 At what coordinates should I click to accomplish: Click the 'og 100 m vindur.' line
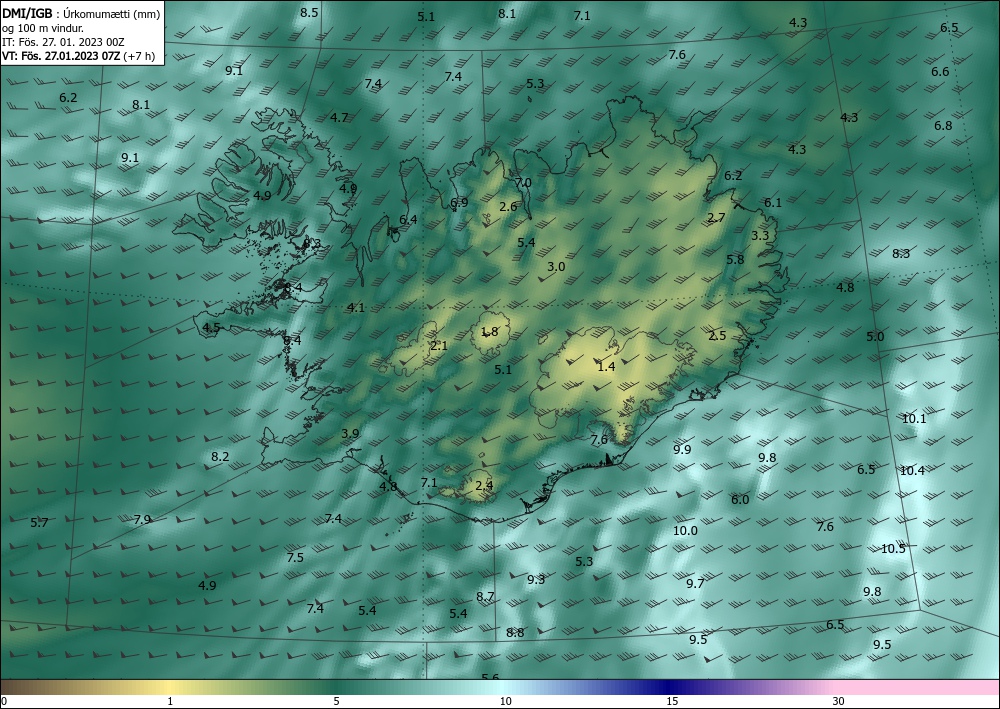tap(43, 27)
